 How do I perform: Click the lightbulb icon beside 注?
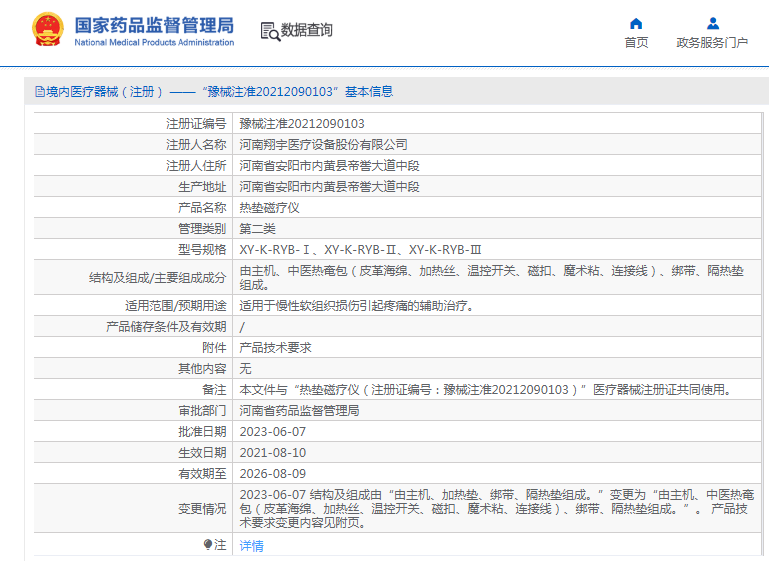pos(208,544)
